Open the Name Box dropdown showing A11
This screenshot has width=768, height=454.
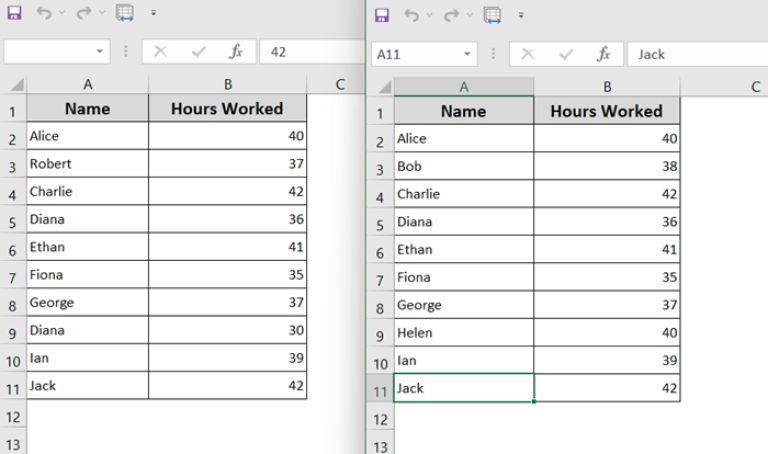point(469,54)
